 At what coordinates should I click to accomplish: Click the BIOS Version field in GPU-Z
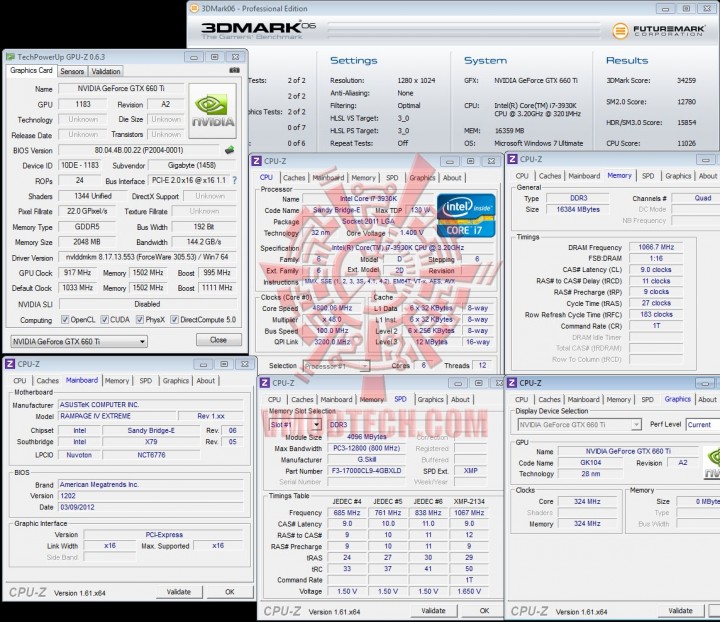[139, 150]
